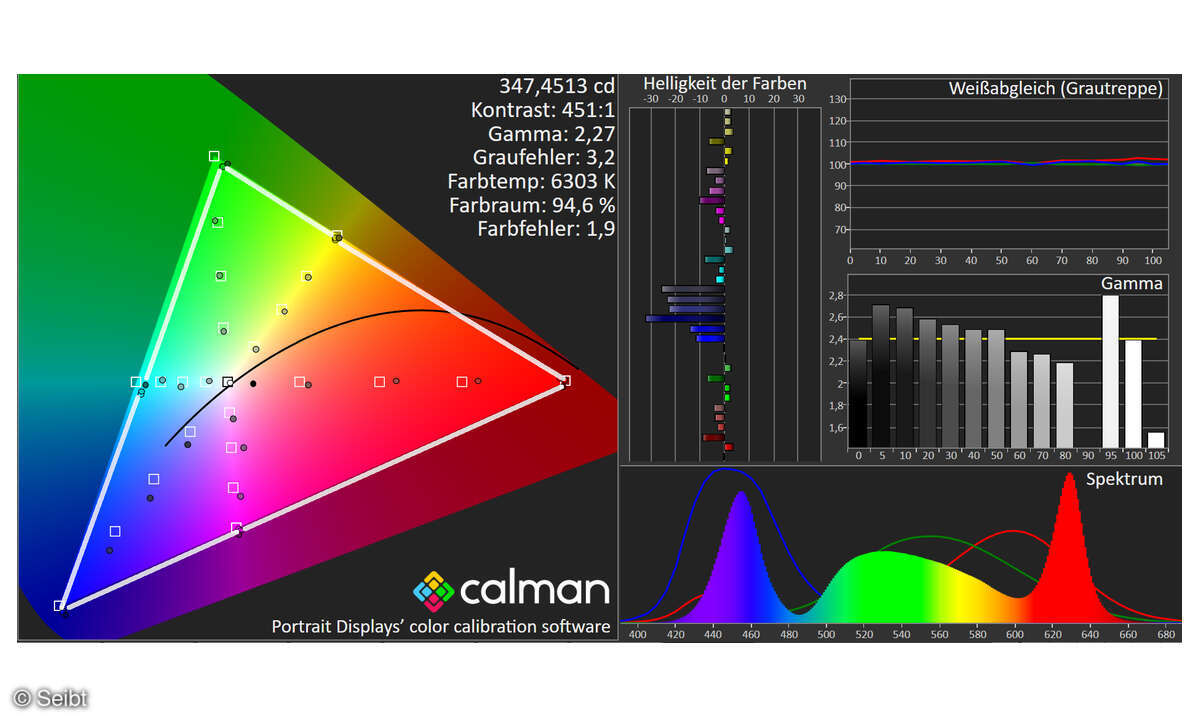The height and width of the screenshot is (720, 1200).
Task: Click the Farbtemp: 6303 K readout
Action: (x=531, y=182)
